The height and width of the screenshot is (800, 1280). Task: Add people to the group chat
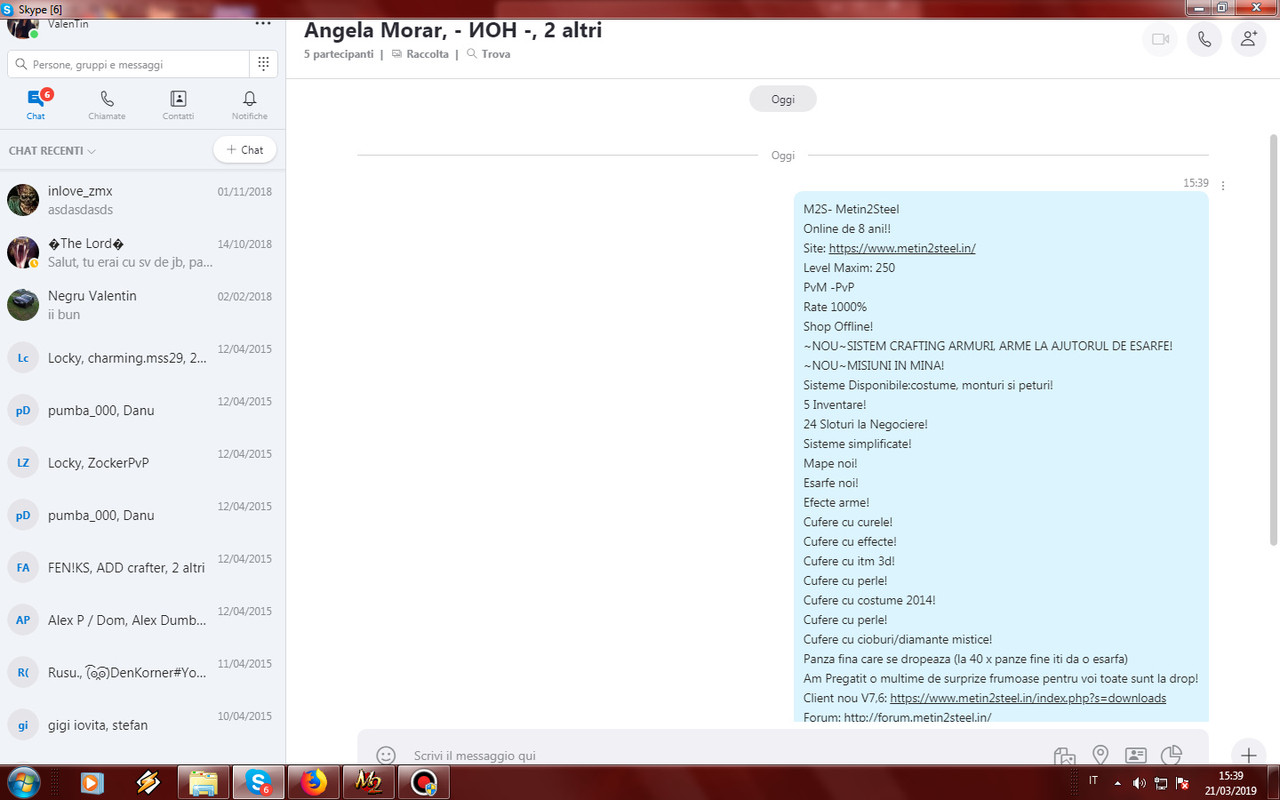pyautogui.click(x=1248, y=39)
